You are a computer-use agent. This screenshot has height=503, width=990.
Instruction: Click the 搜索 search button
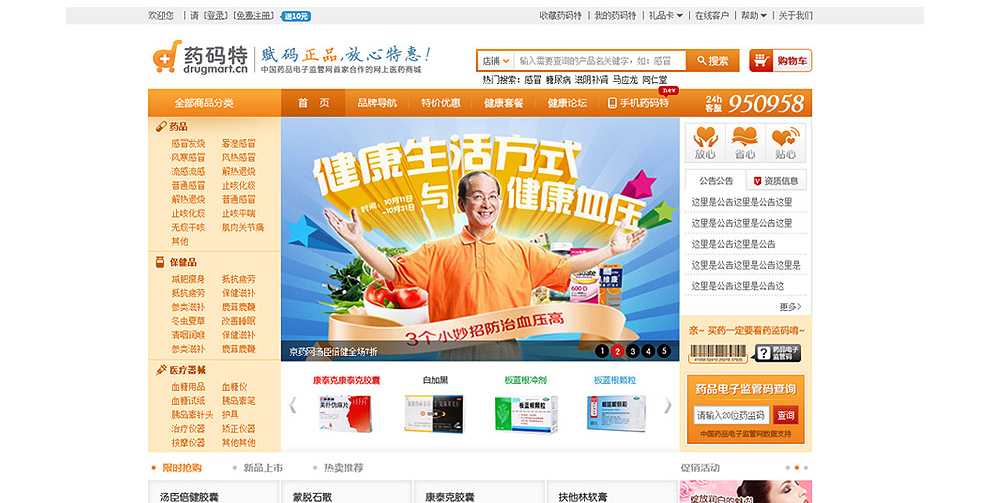click(713, 61)
